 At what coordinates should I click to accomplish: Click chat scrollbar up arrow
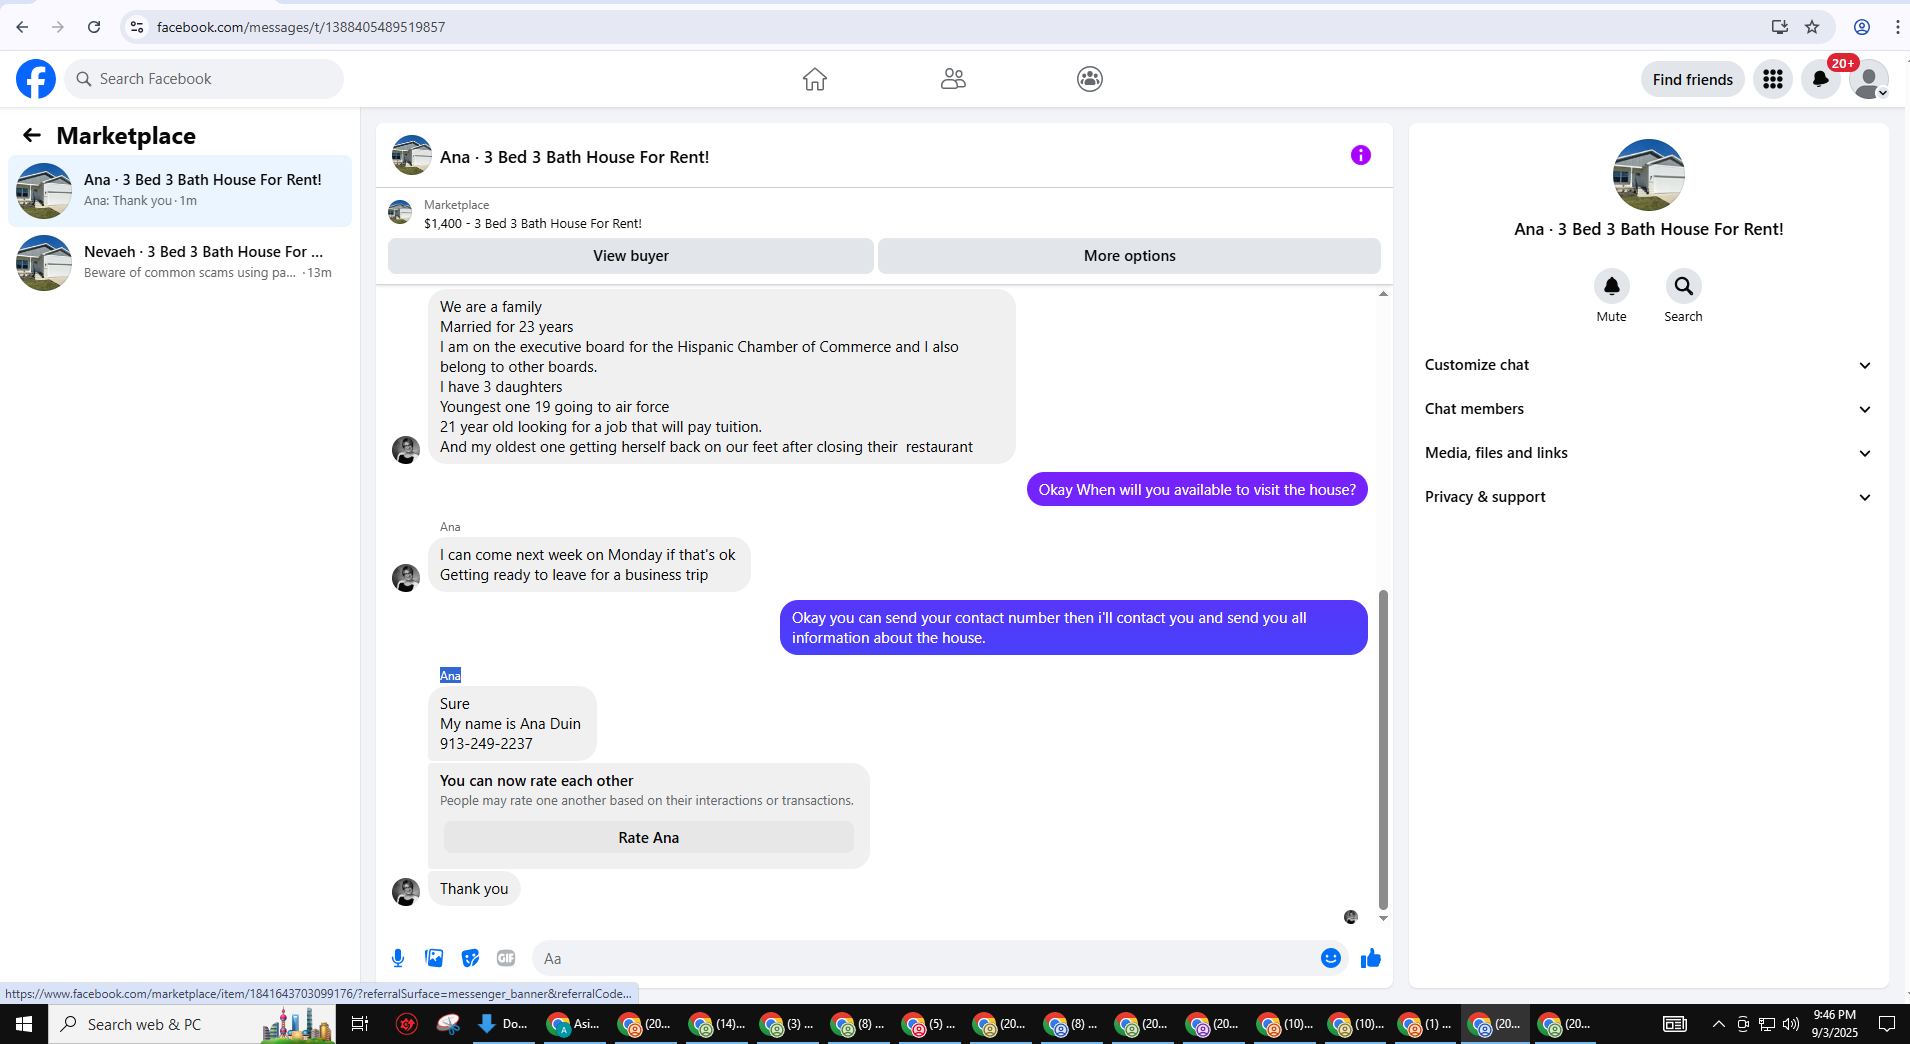(x=1383, y=294)
